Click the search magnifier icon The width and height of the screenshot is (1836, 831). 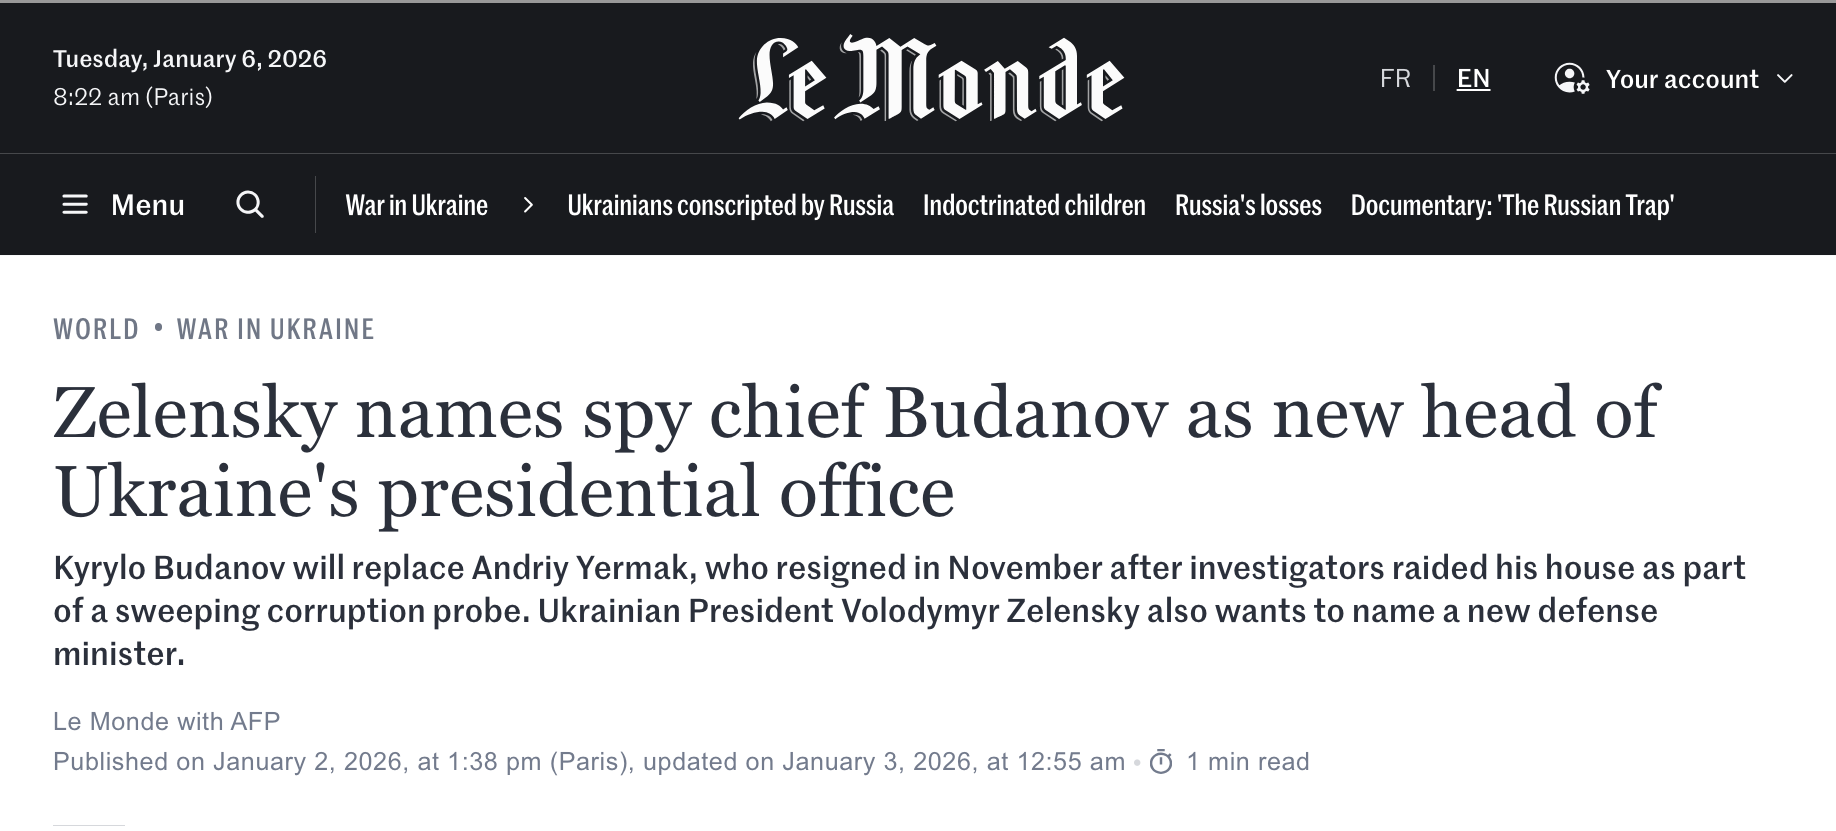[x=250, y=205]
